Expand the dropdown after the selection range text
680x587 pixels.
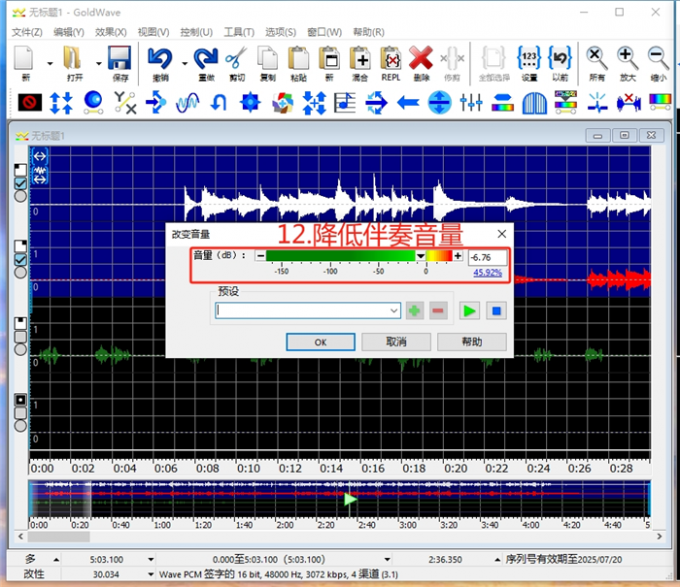pos(387,559)
